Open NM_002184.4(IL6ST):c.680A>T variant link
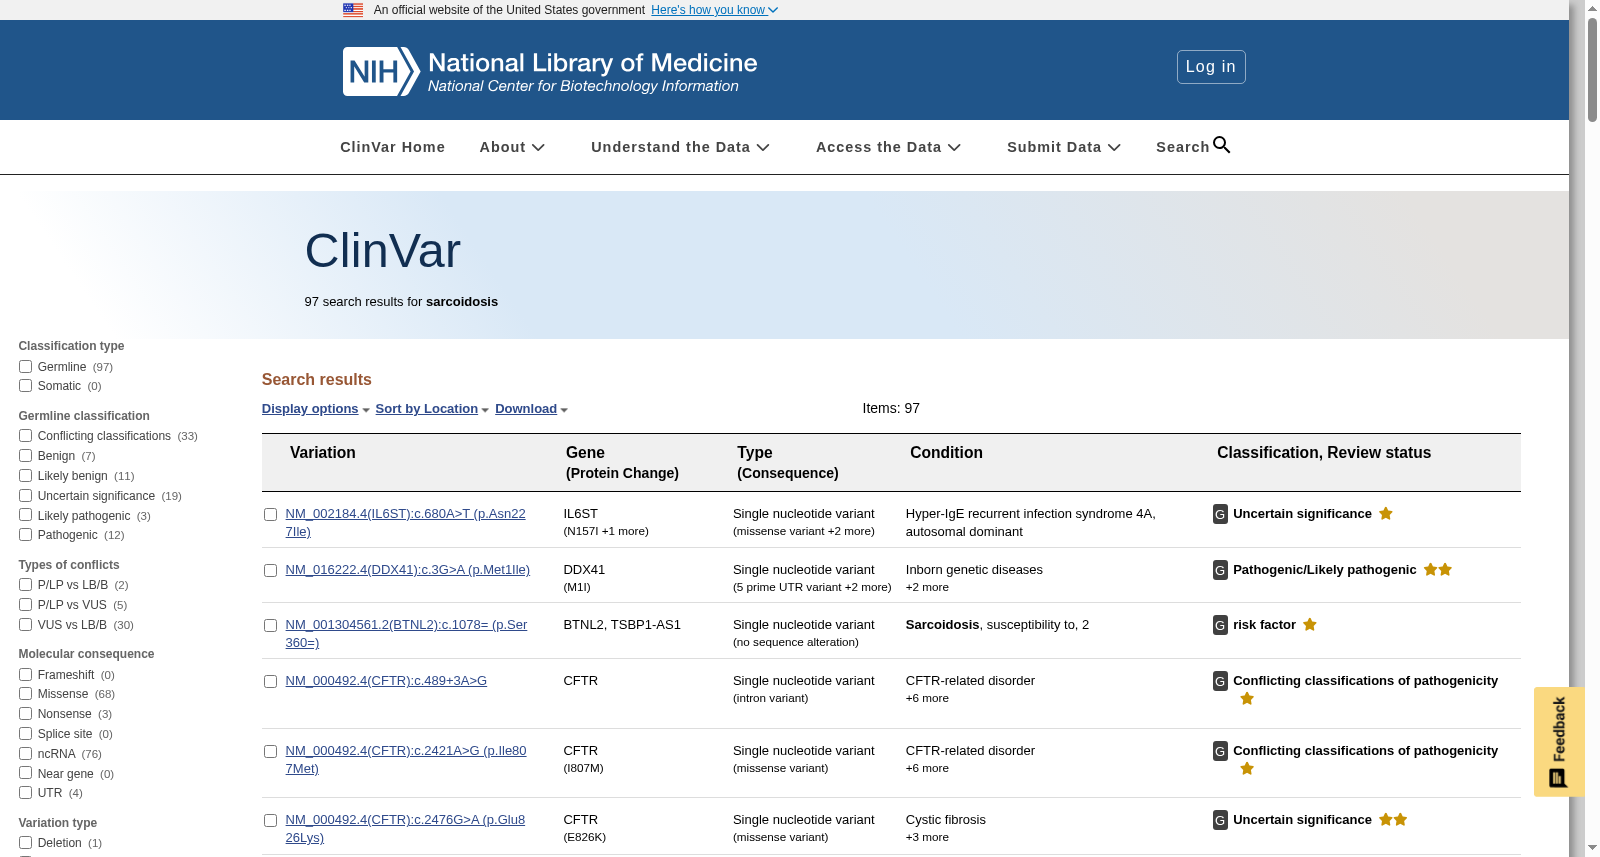 tap(405, 523)
